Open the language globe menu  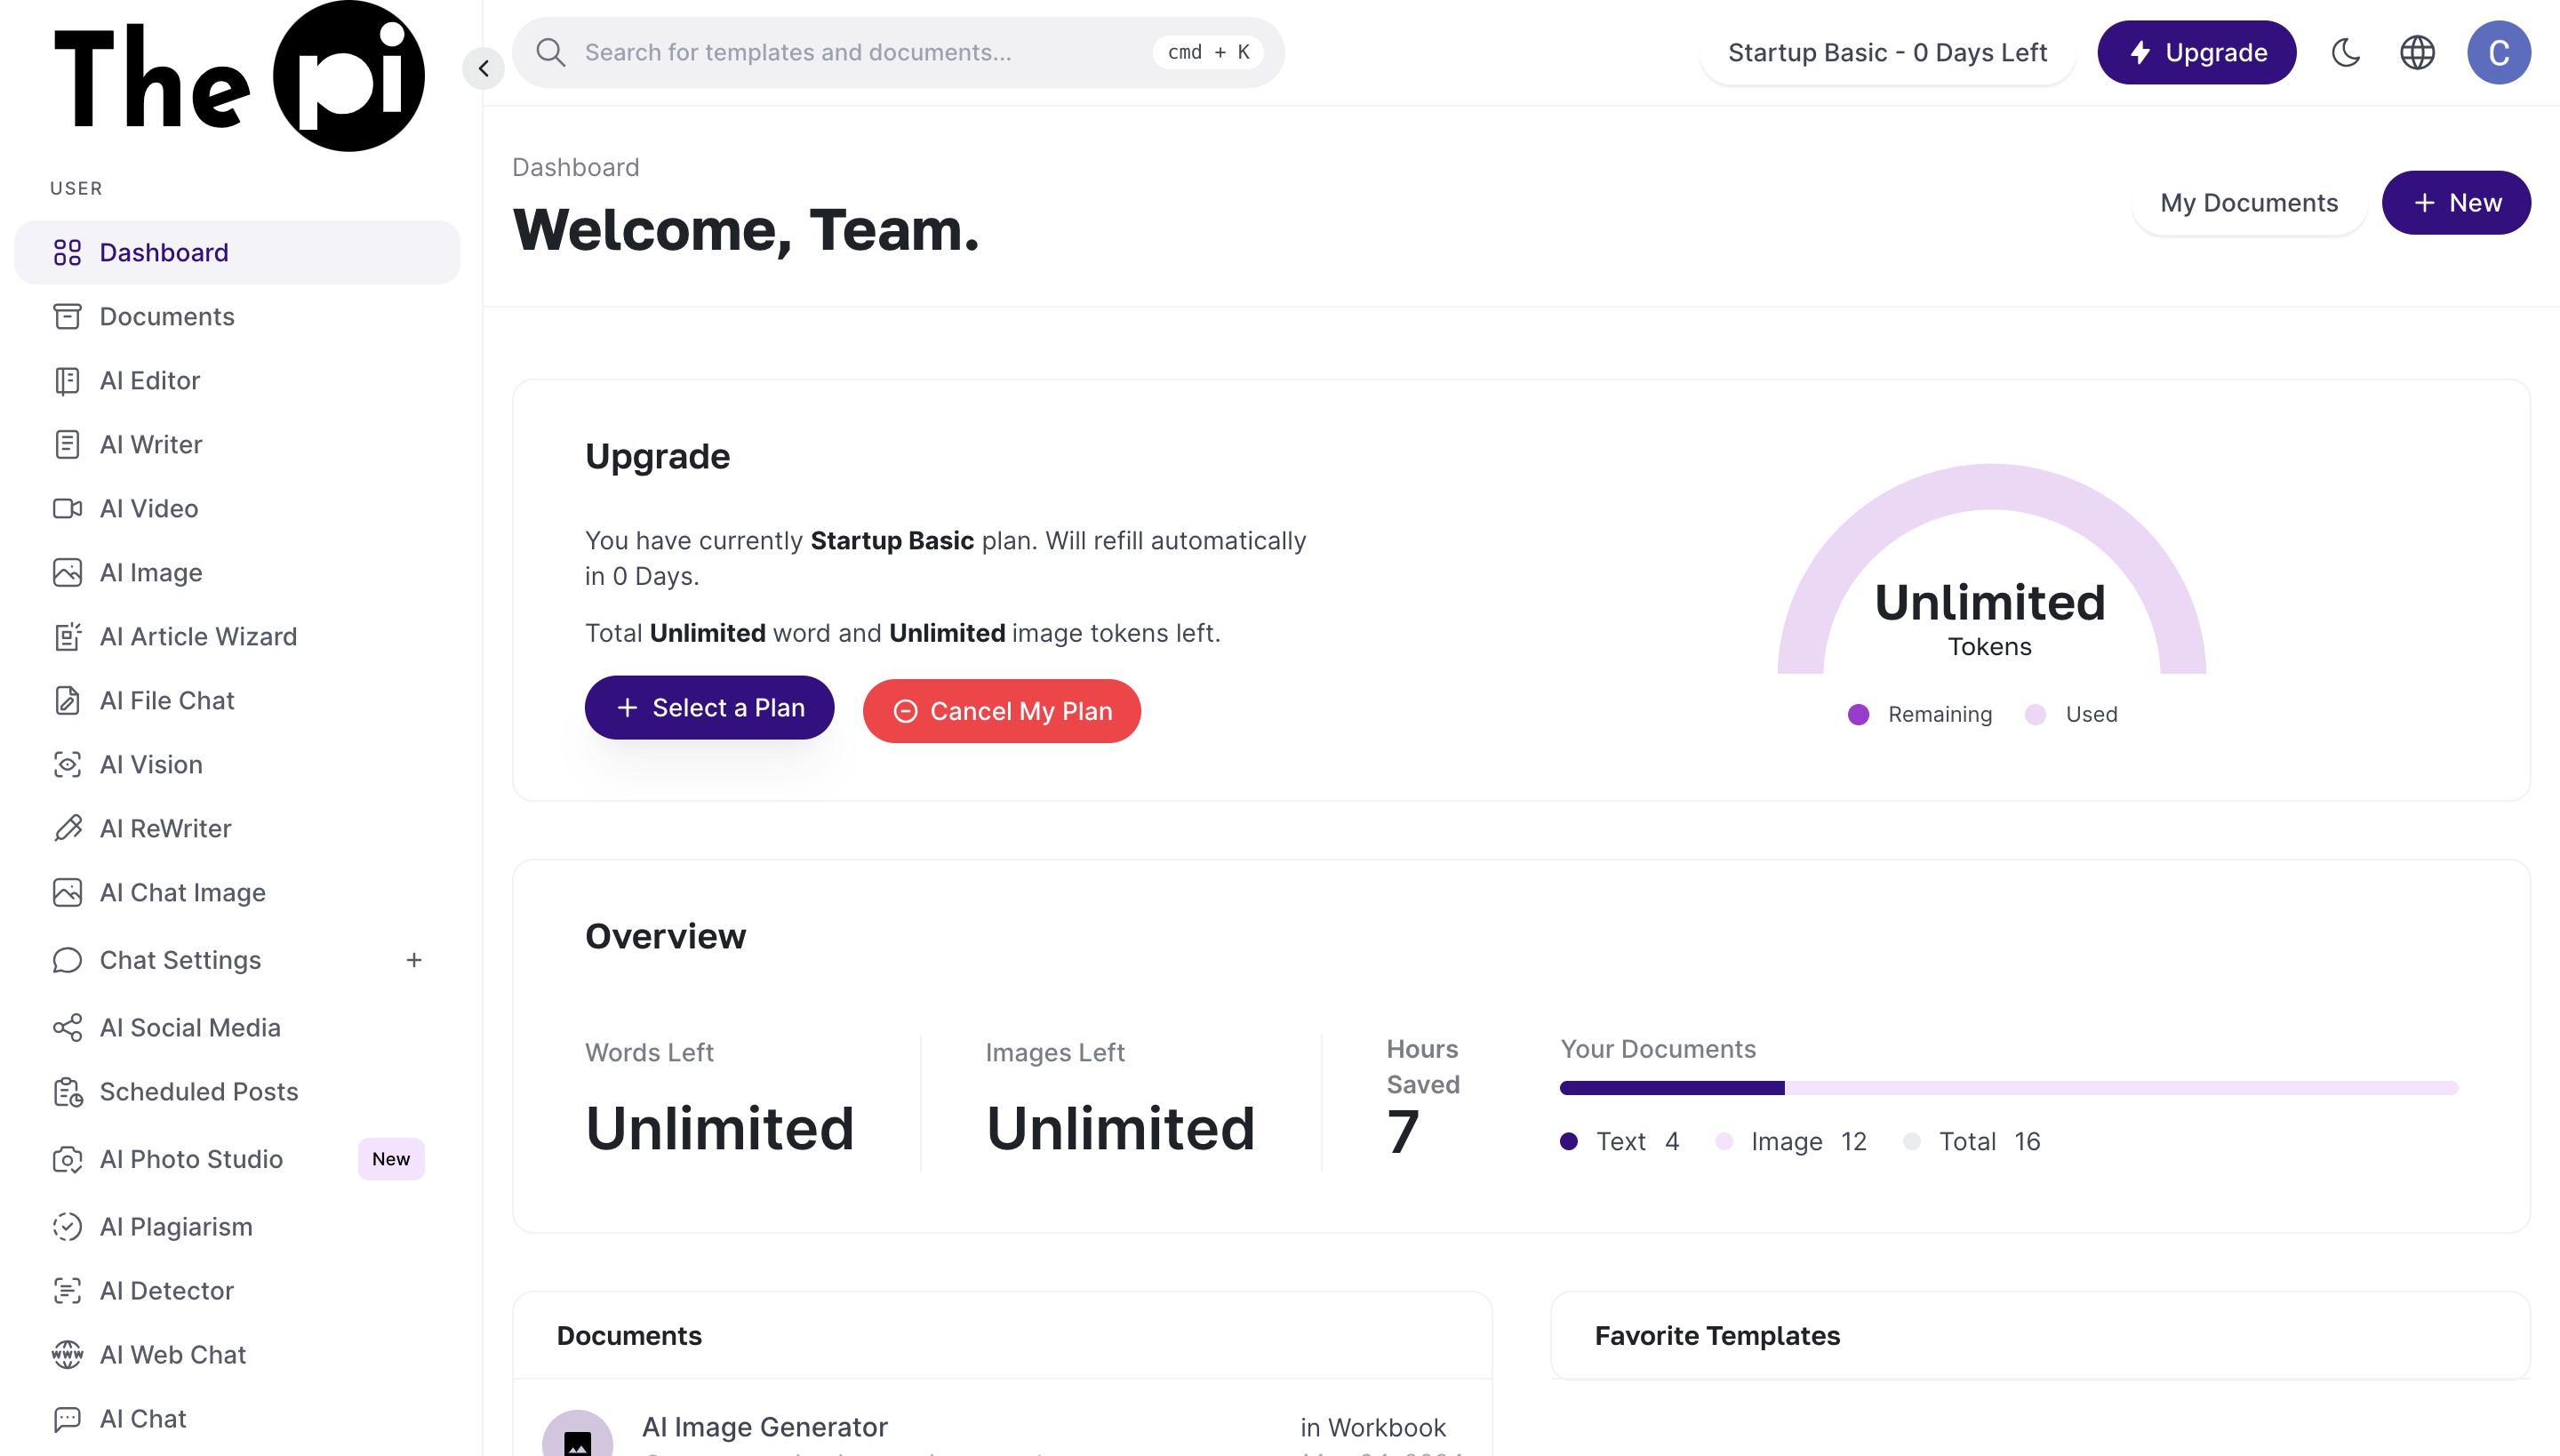(2417, 52)
